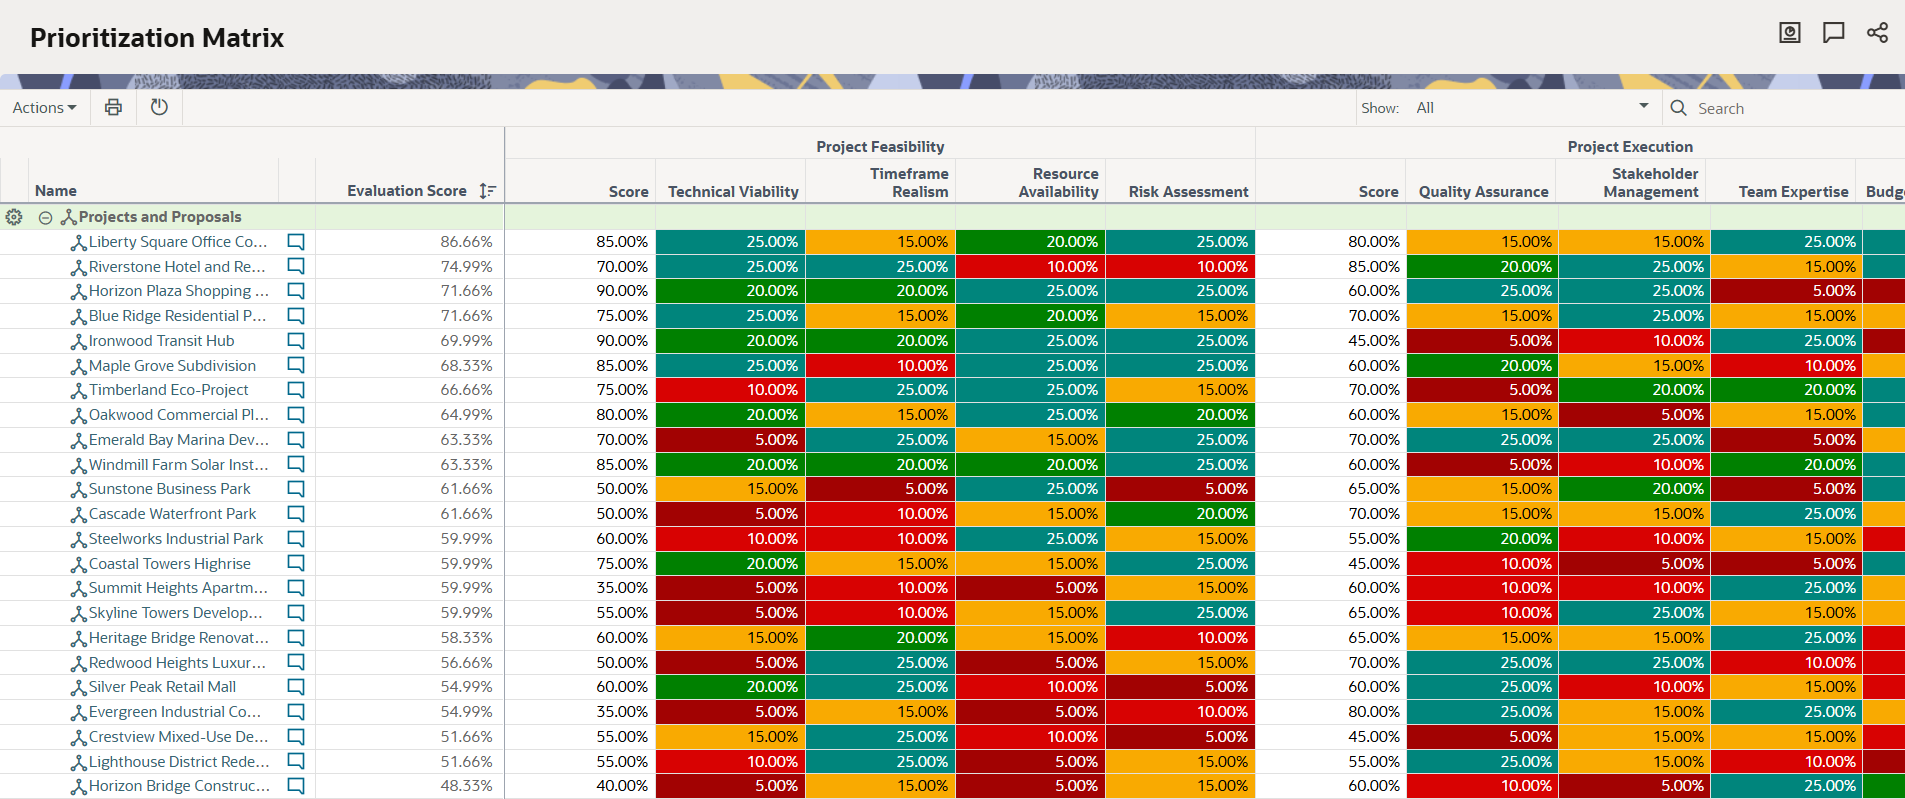
Task: Click Horizon Plaza dark red Team Expertise cell
Action: point(1785,291)
